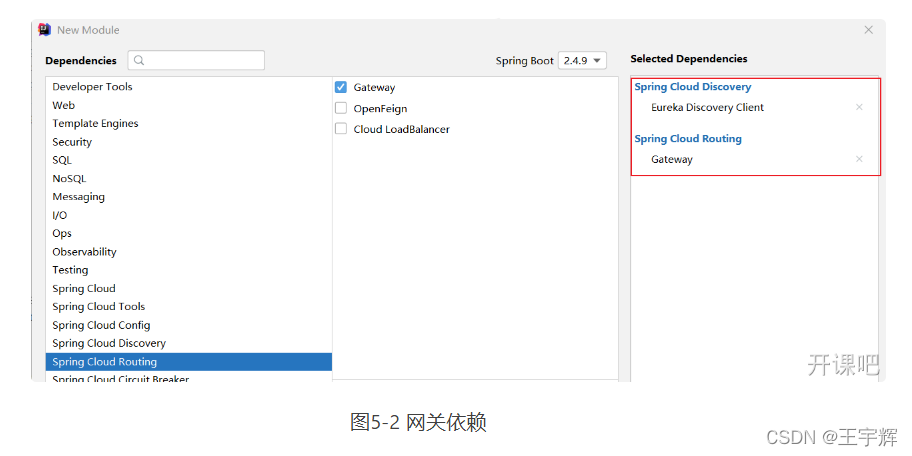The width and height of the screenshot is (912, 456).
Task: Click the Spring Cloud Routing heading under Selected Dependencies
Action: pos(688,138)
